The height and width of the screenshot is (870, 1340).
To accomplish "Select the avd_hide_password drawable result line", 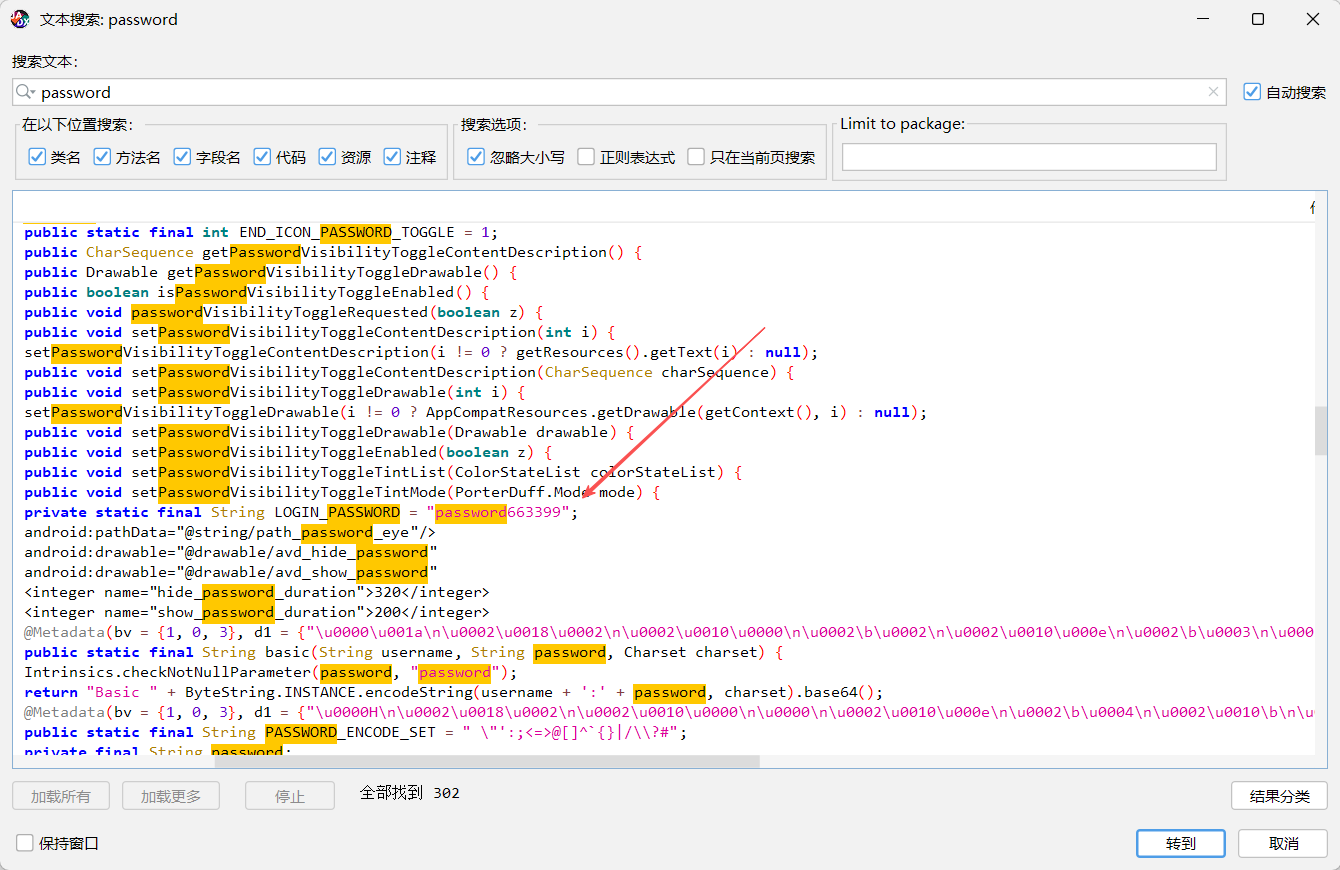I will pos(231,552).
